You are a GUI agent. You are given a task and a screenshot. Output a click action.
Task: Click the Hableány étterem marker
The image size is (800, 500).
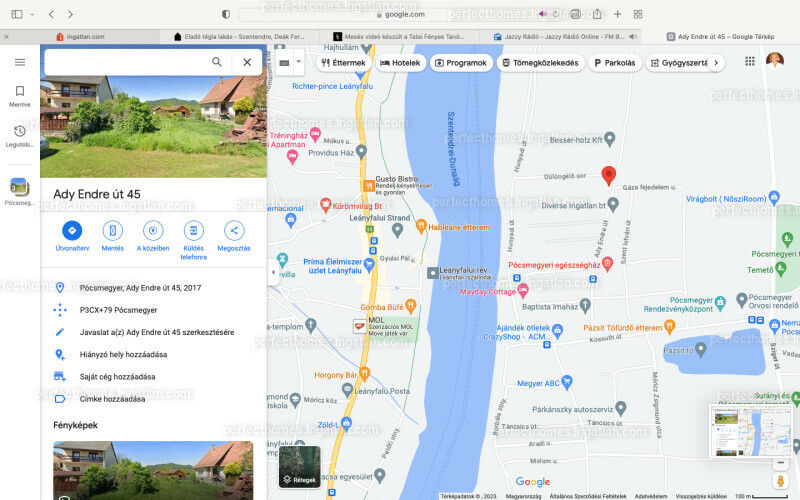point(421,226)
